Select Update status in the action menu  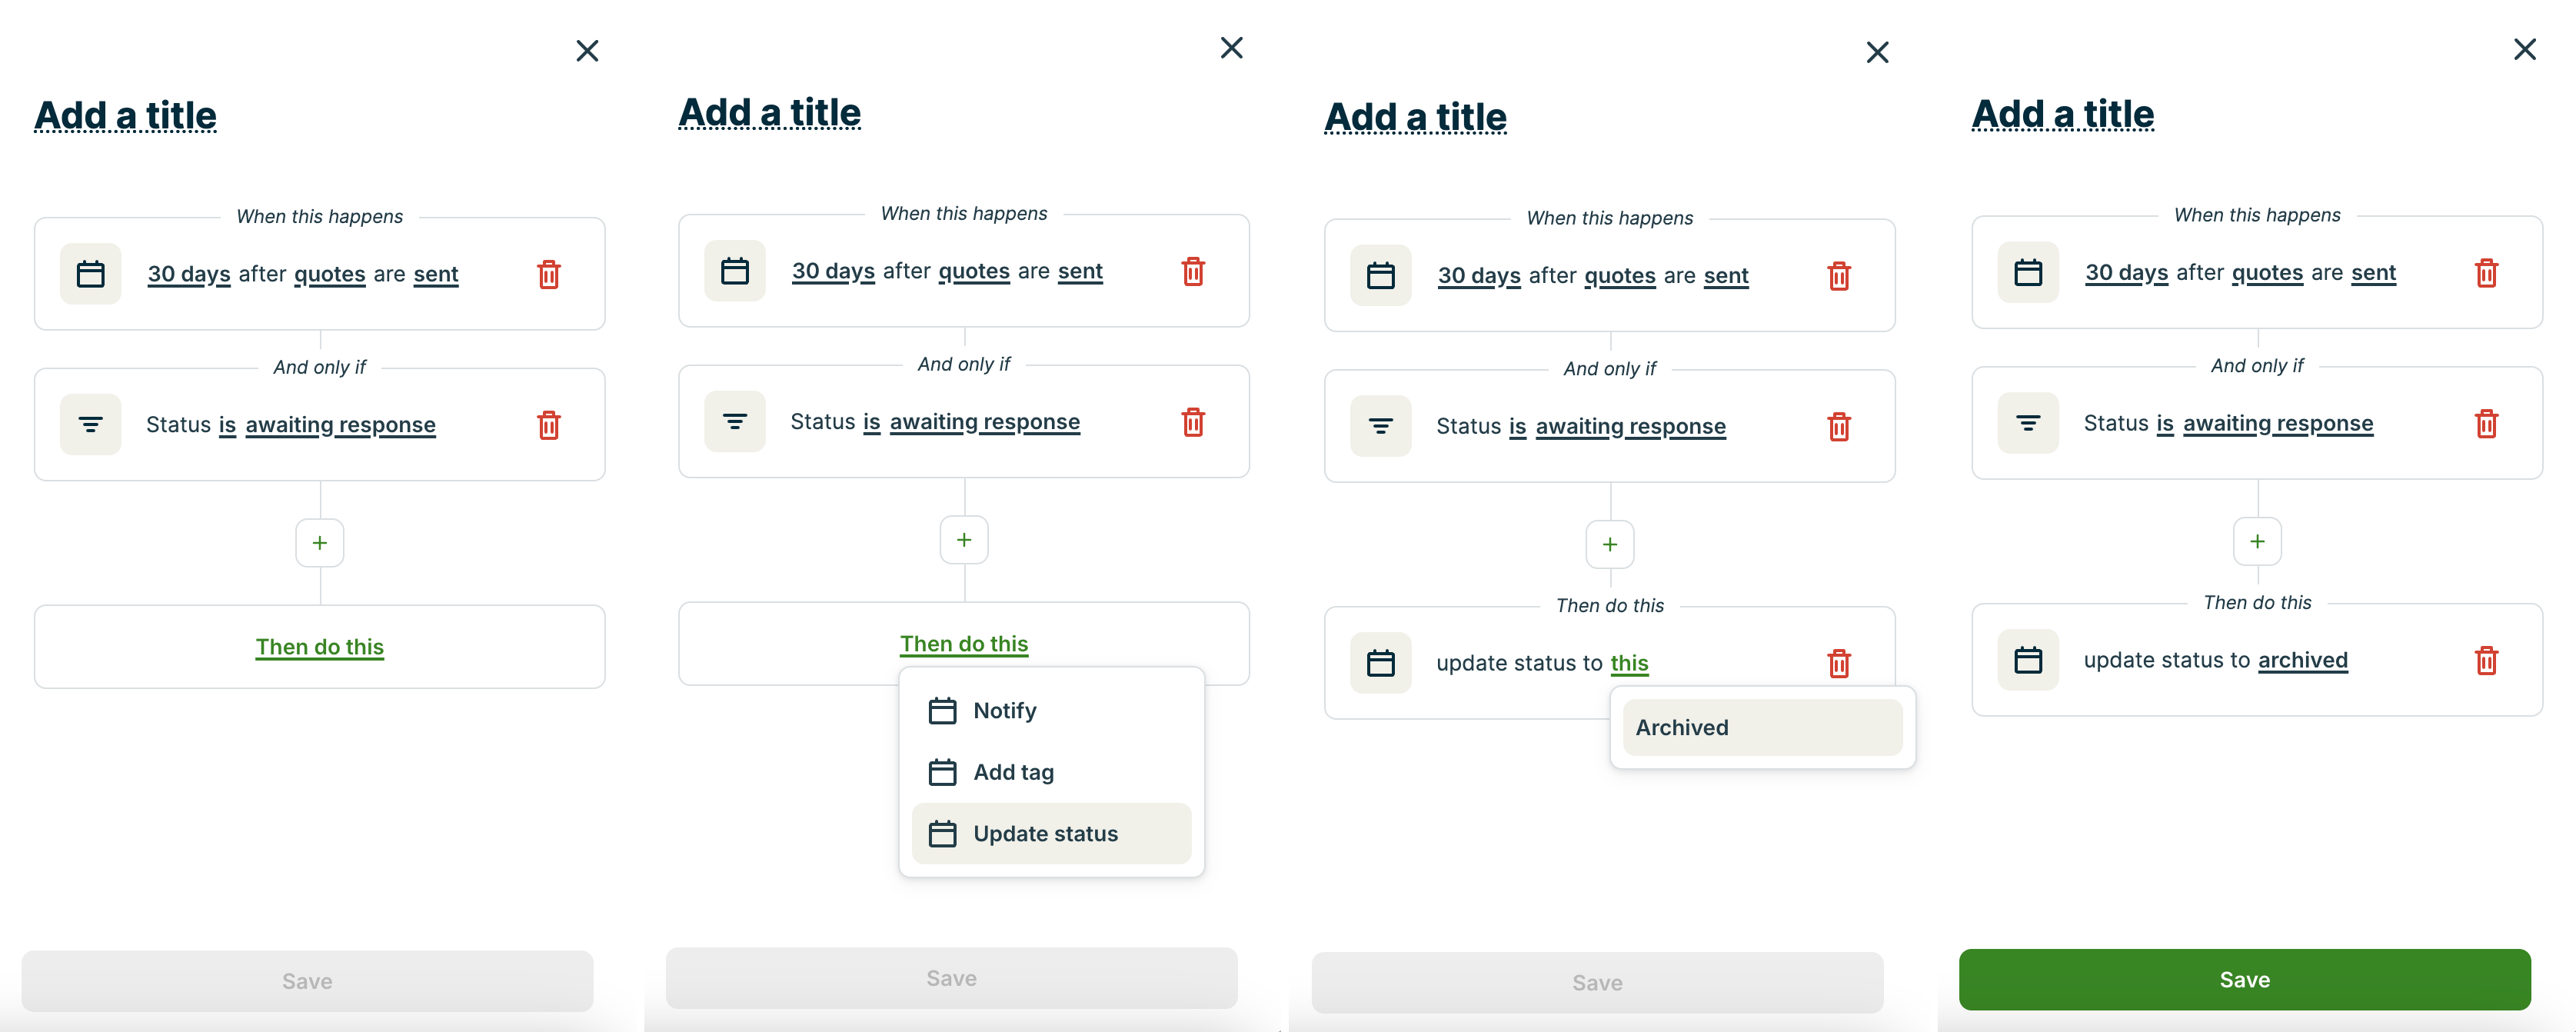1045,834
